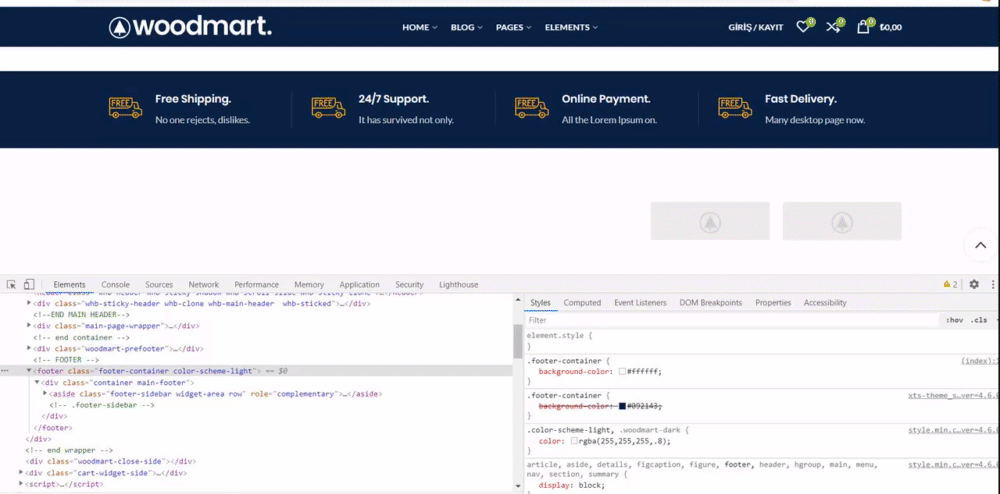Select the <!-- end wrapper --> comment node
This screenshot has height=494, width=1000.
[69, 450]
